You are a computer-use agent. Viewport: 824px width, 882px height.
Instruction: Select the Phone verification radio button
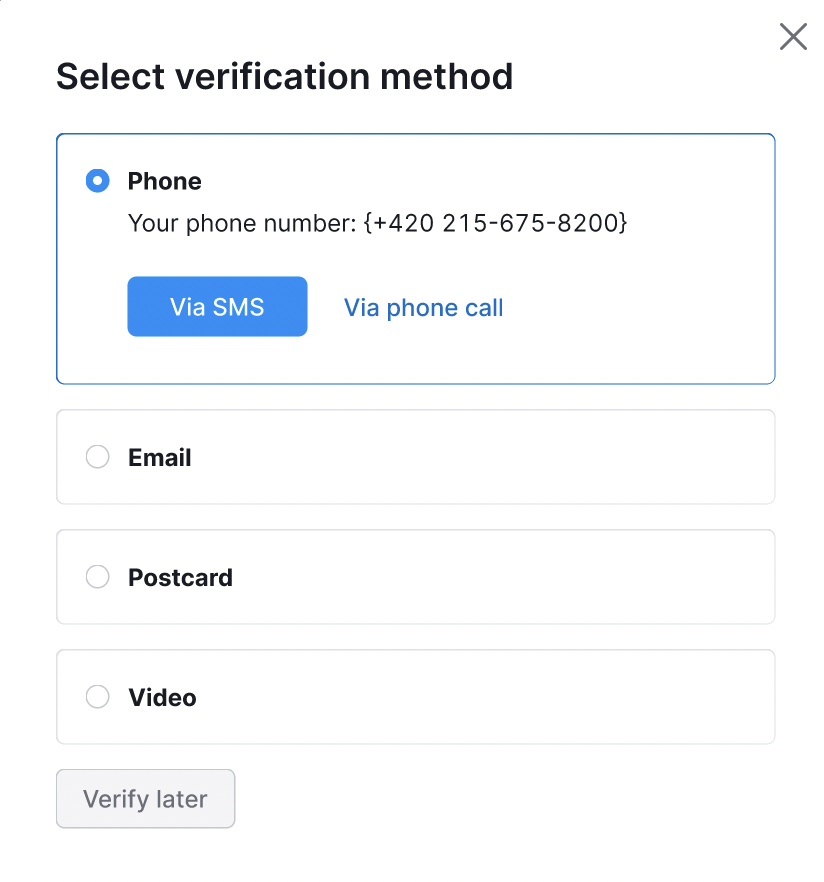[x=97, y=181]
